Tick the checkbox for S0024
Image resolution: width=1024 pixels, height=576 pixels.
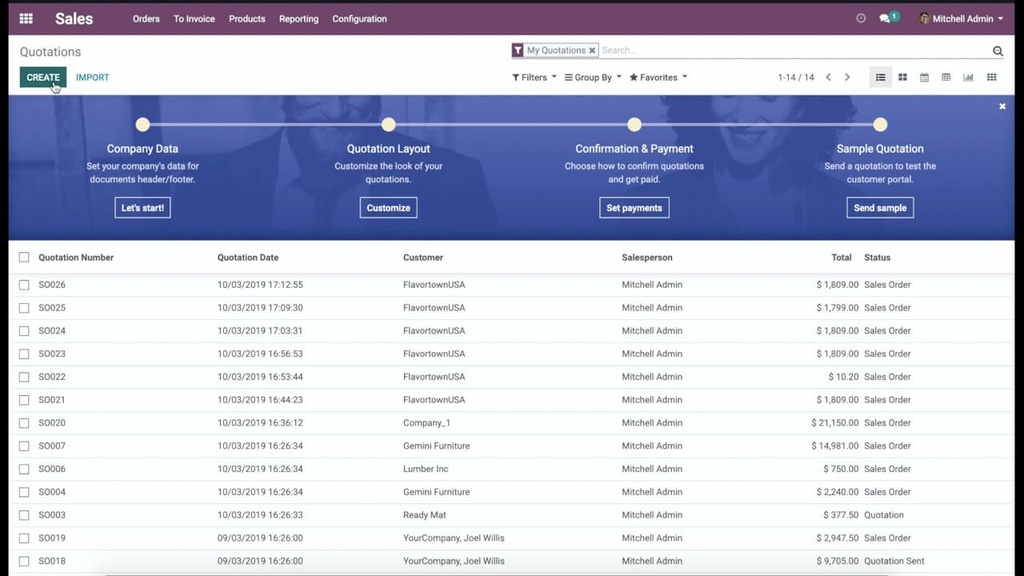click(x=24, y=331)
